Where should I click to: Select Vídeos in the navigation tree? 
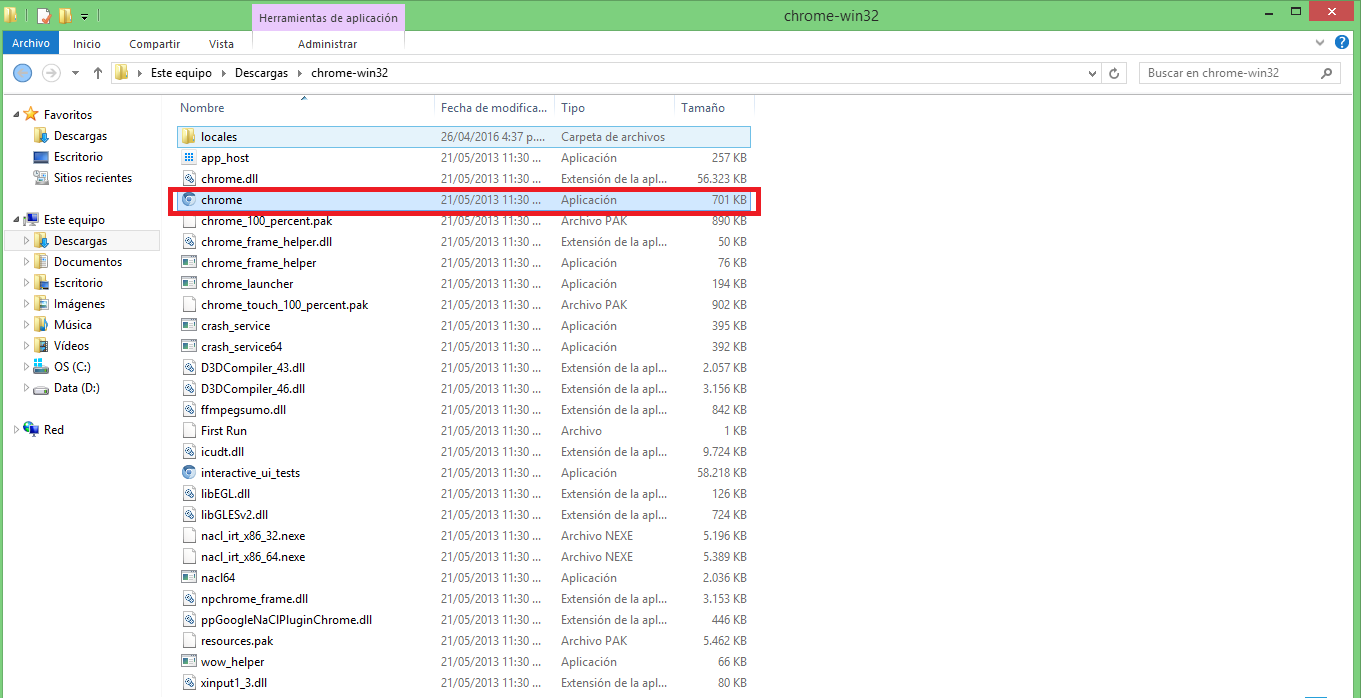click(x=71, y=346)
